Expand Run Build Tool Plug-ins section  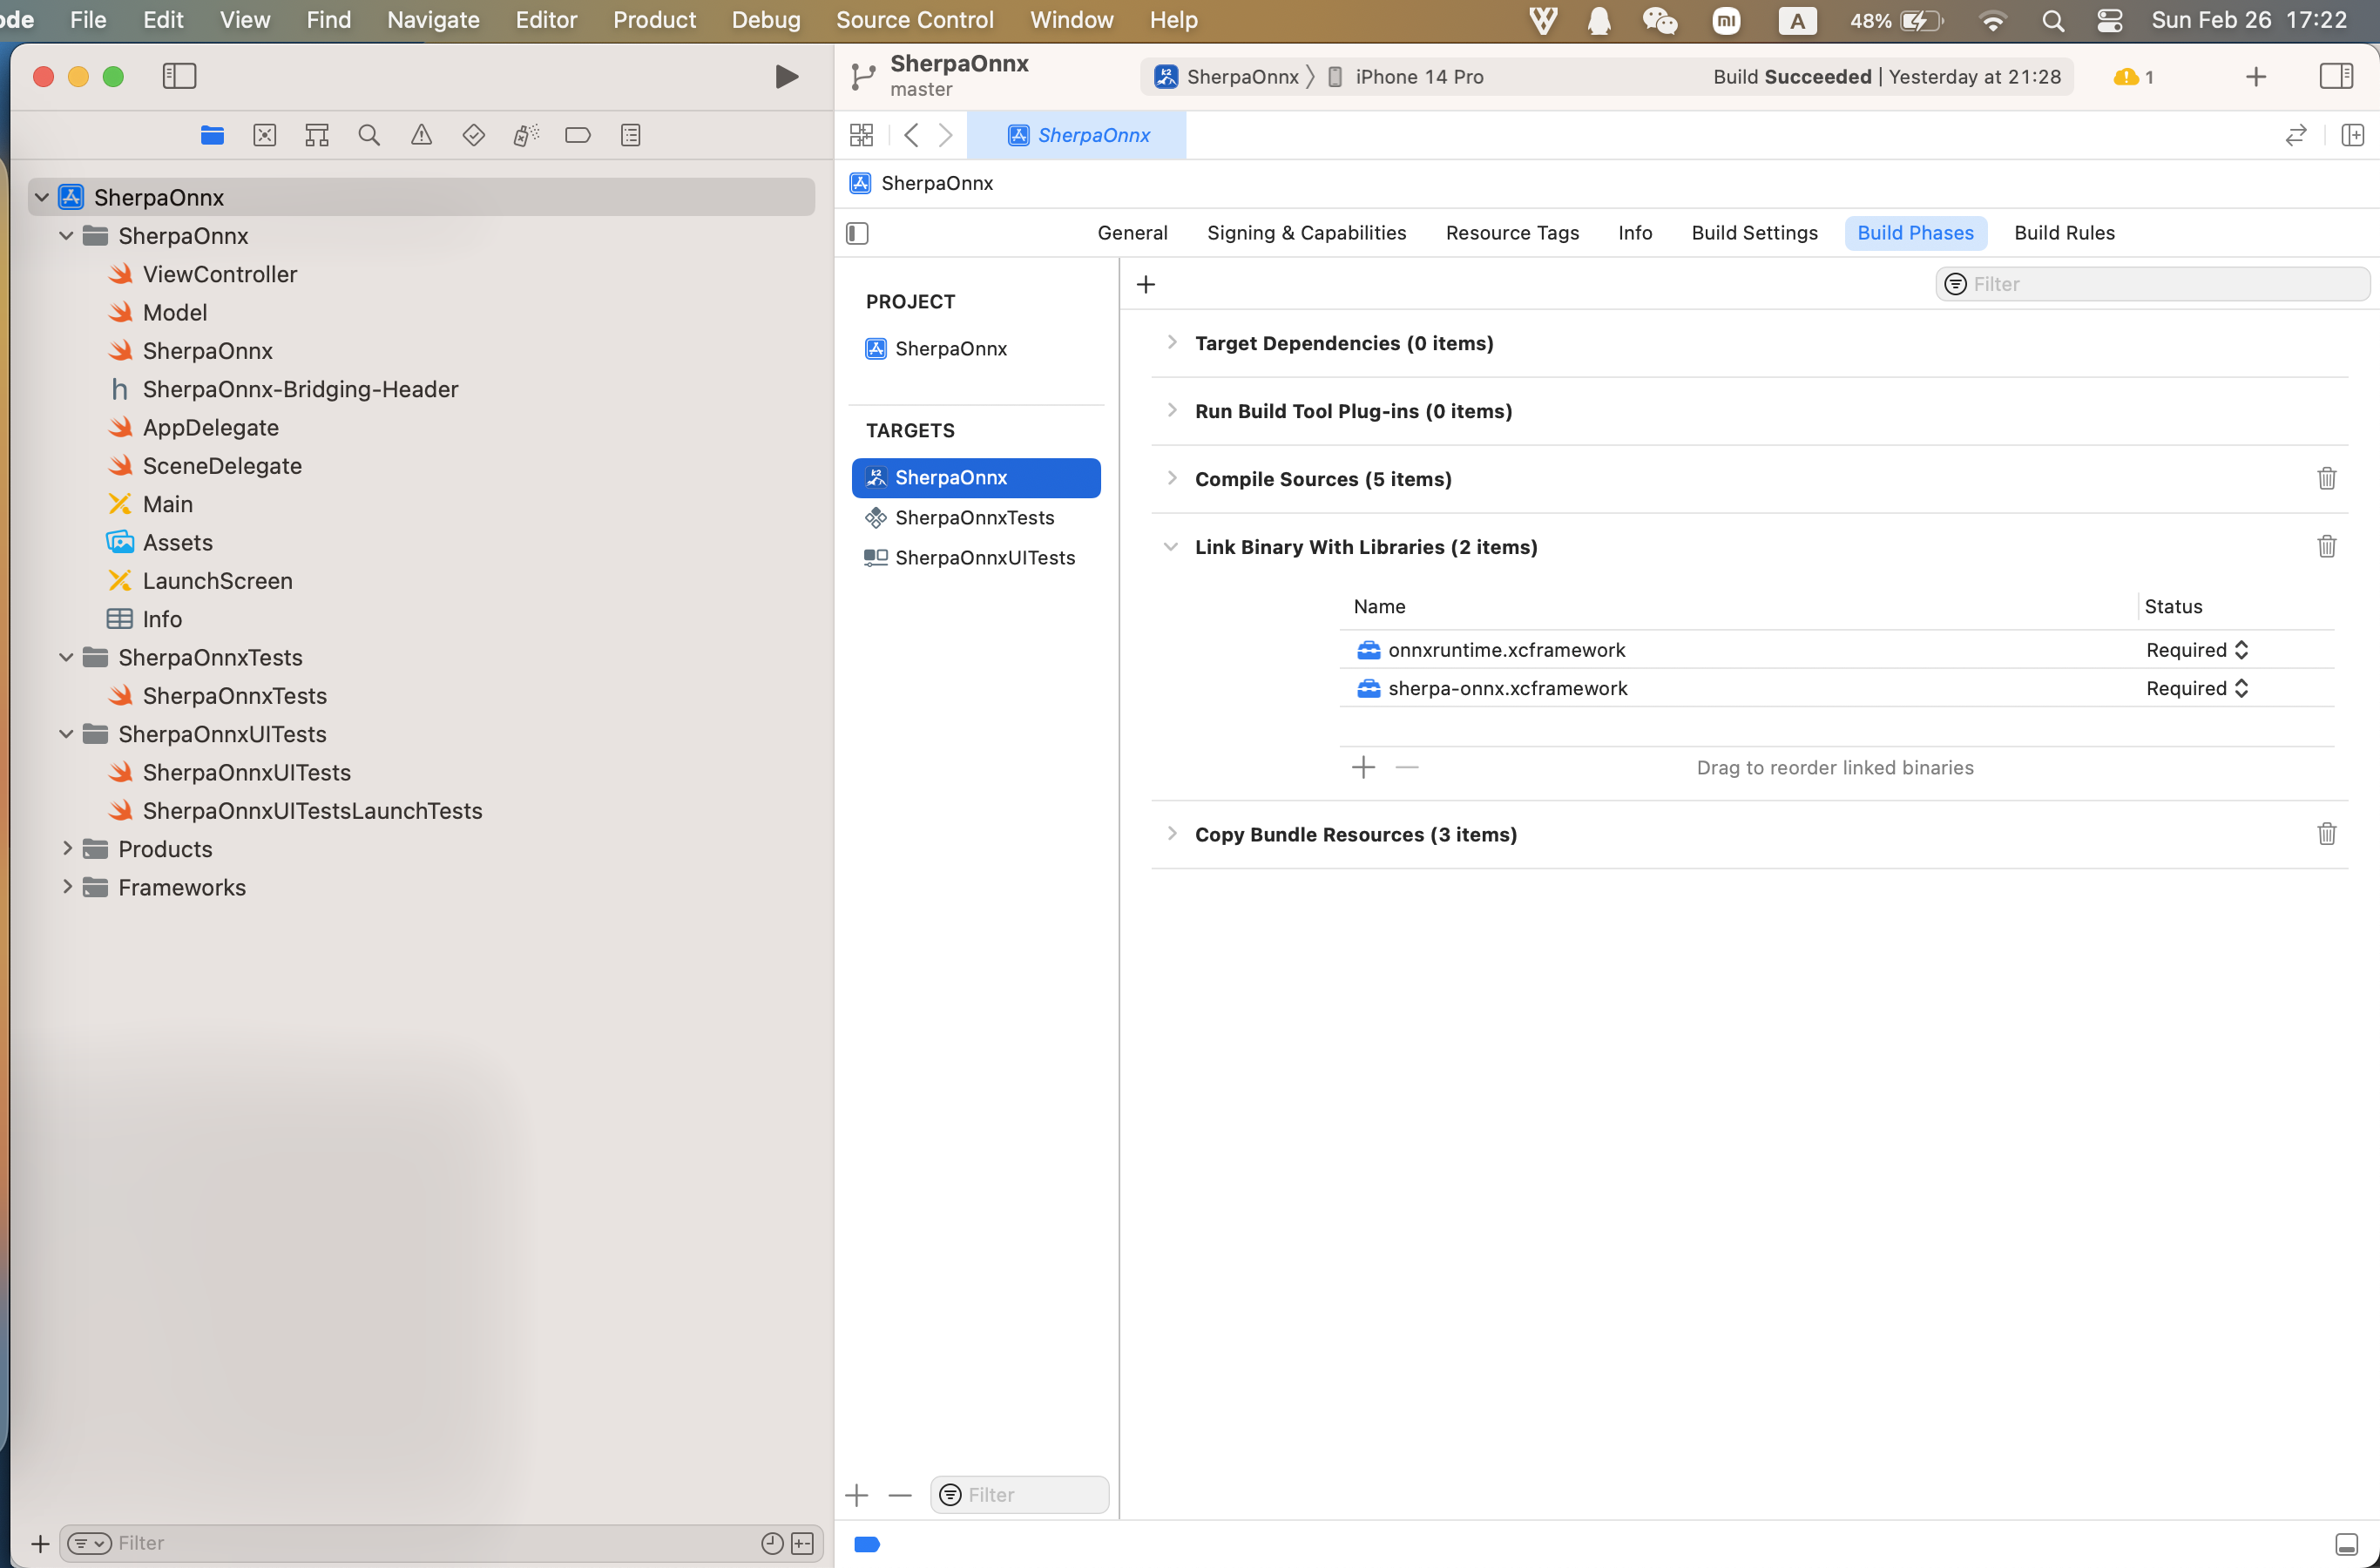[1172, 410]
